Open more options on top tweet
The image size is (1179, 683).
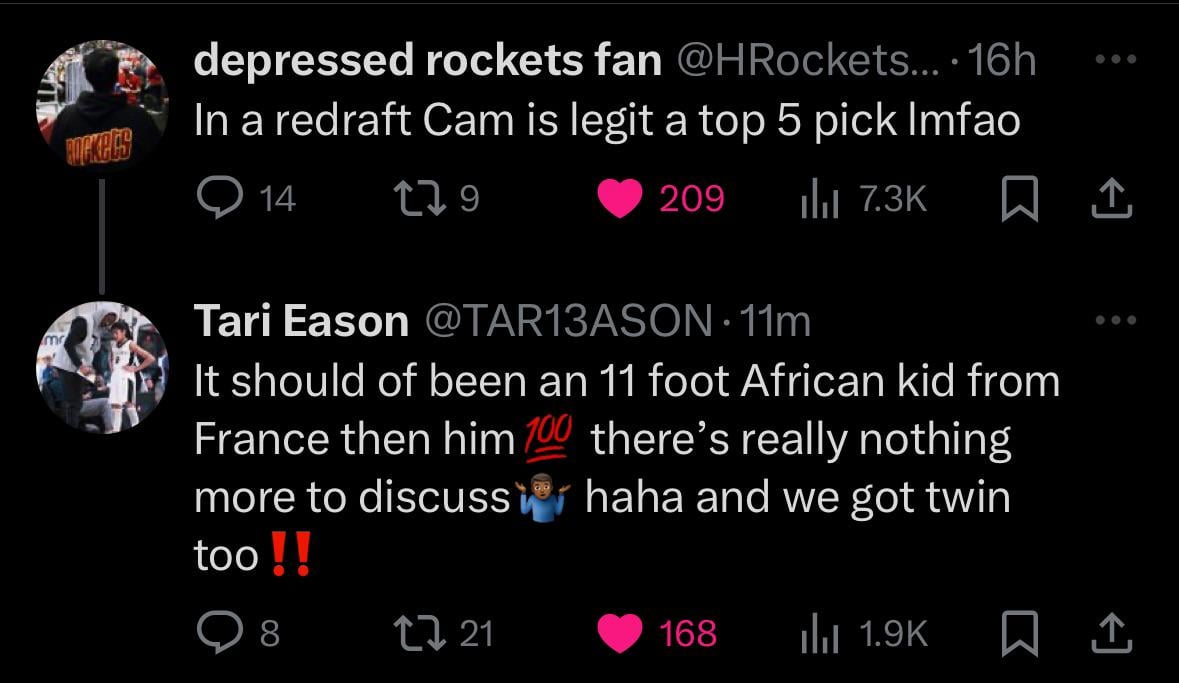point(1115,60)
